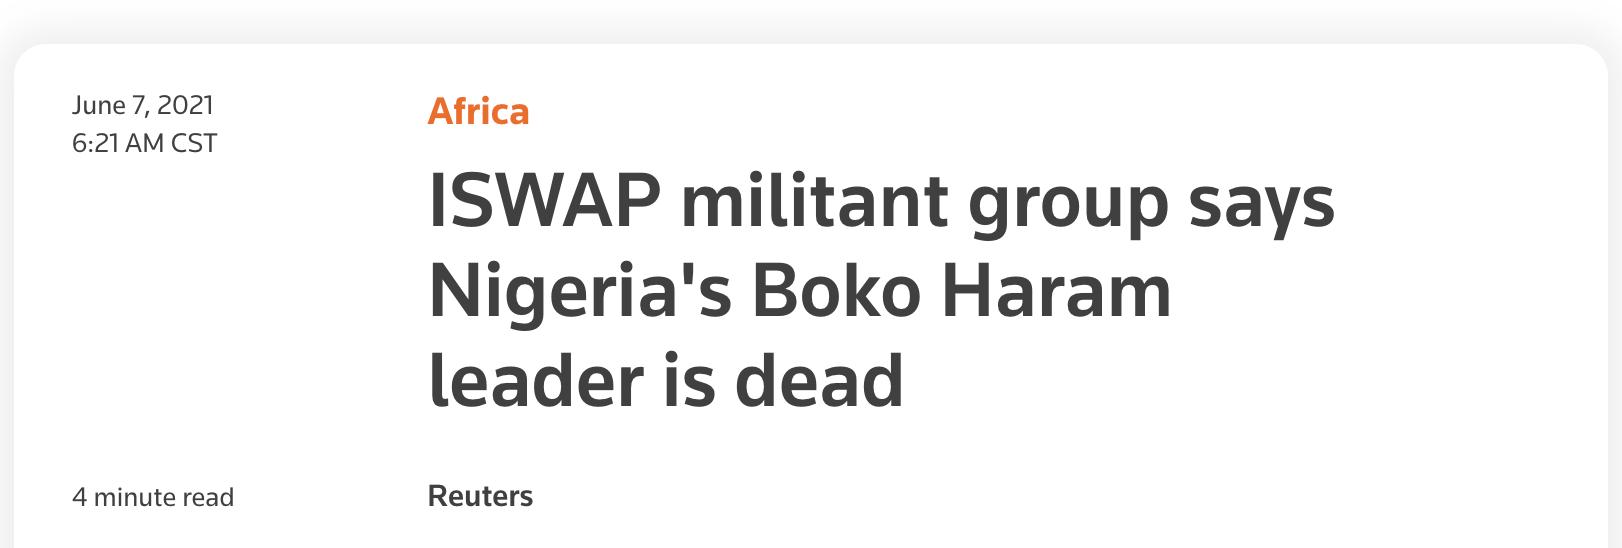Open the Africa section link

(x=478, y=112)
